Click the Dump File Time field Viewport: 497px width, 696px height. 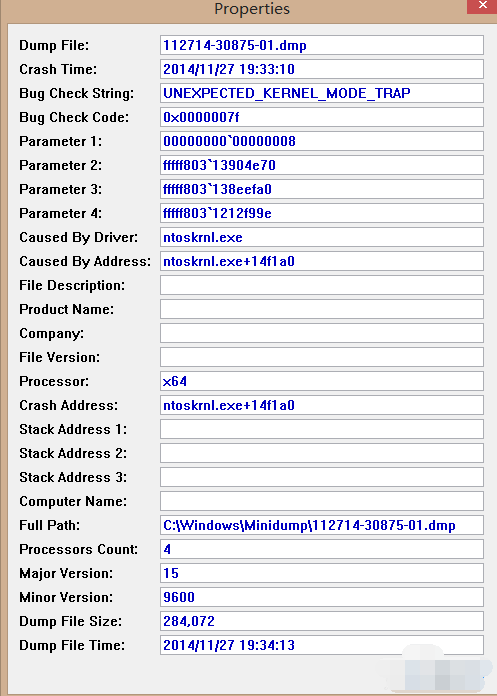(x=322, y=645)
